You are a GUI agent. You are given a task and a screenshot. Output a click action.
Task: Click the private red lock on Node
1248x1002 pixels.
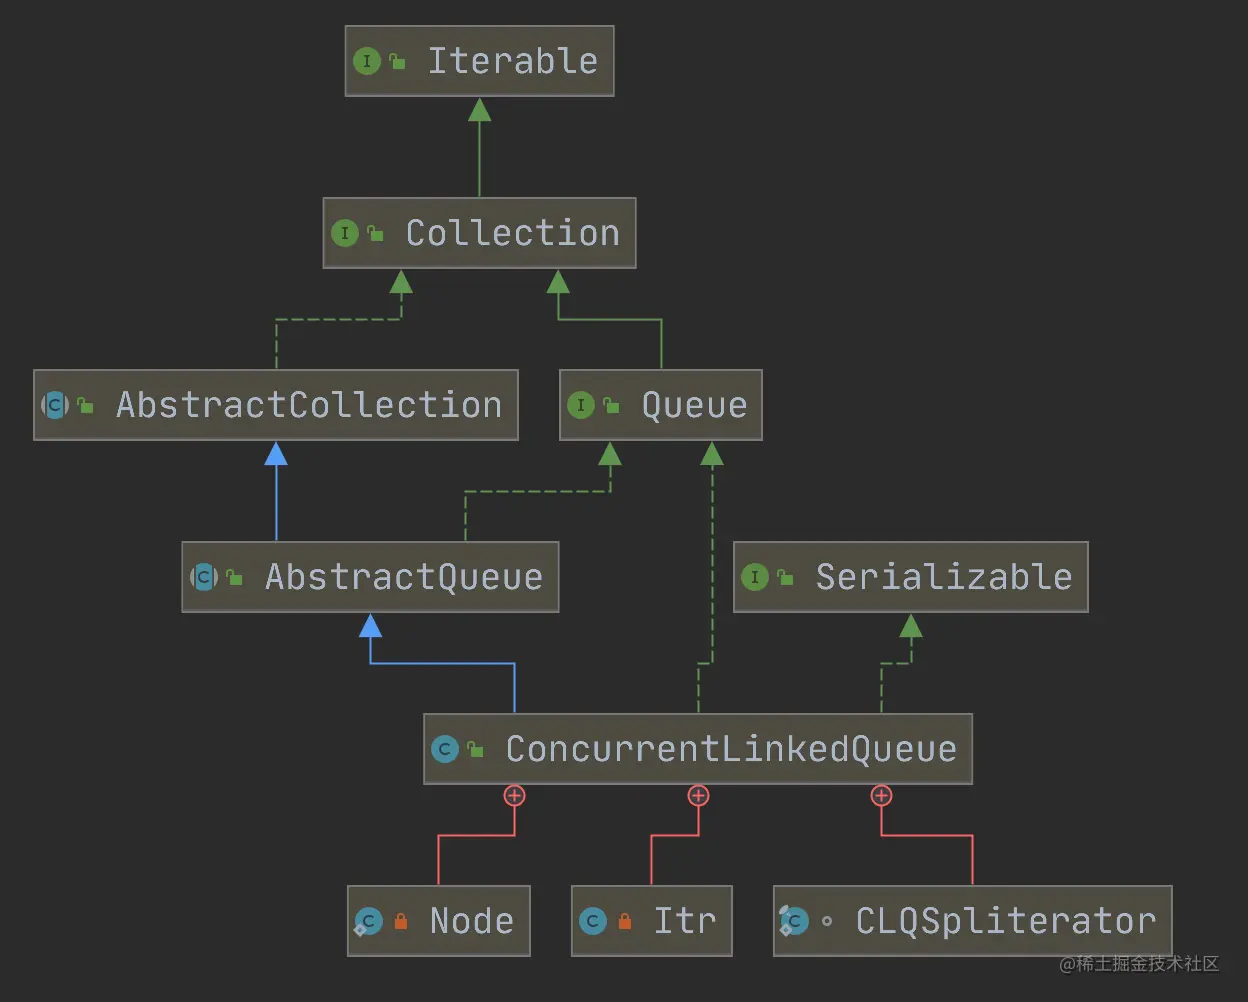pyautogui.click(x=401, y=921)
